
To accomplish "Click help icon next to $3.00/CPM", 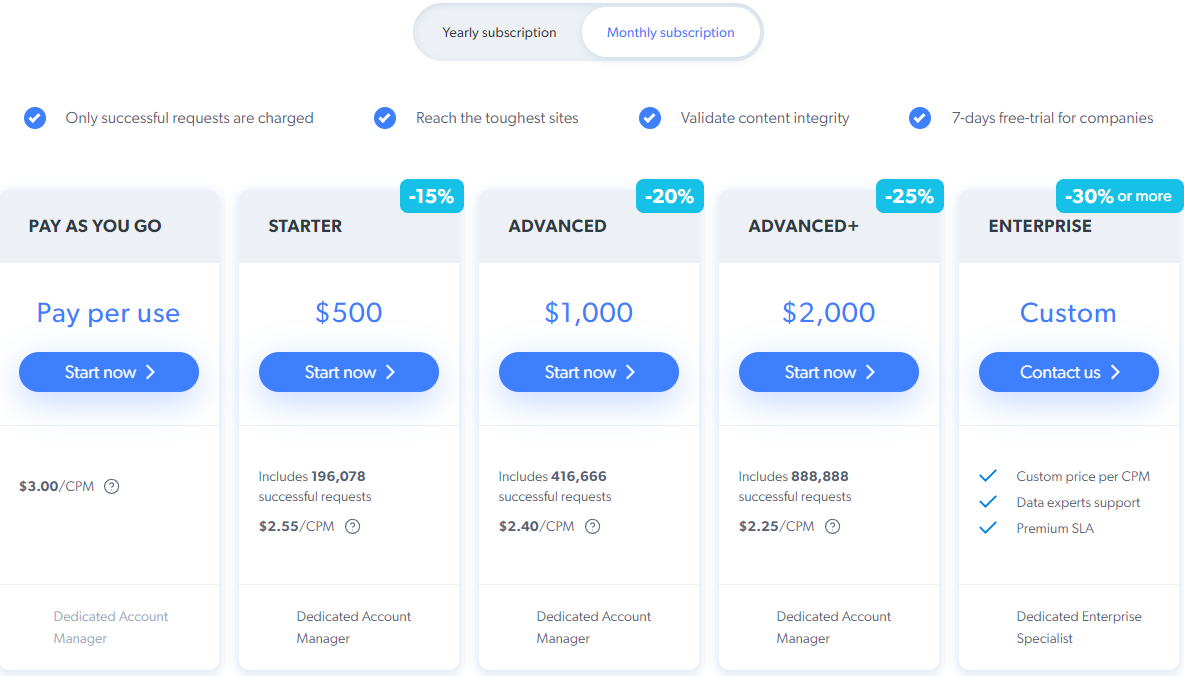I will [112, 487].
